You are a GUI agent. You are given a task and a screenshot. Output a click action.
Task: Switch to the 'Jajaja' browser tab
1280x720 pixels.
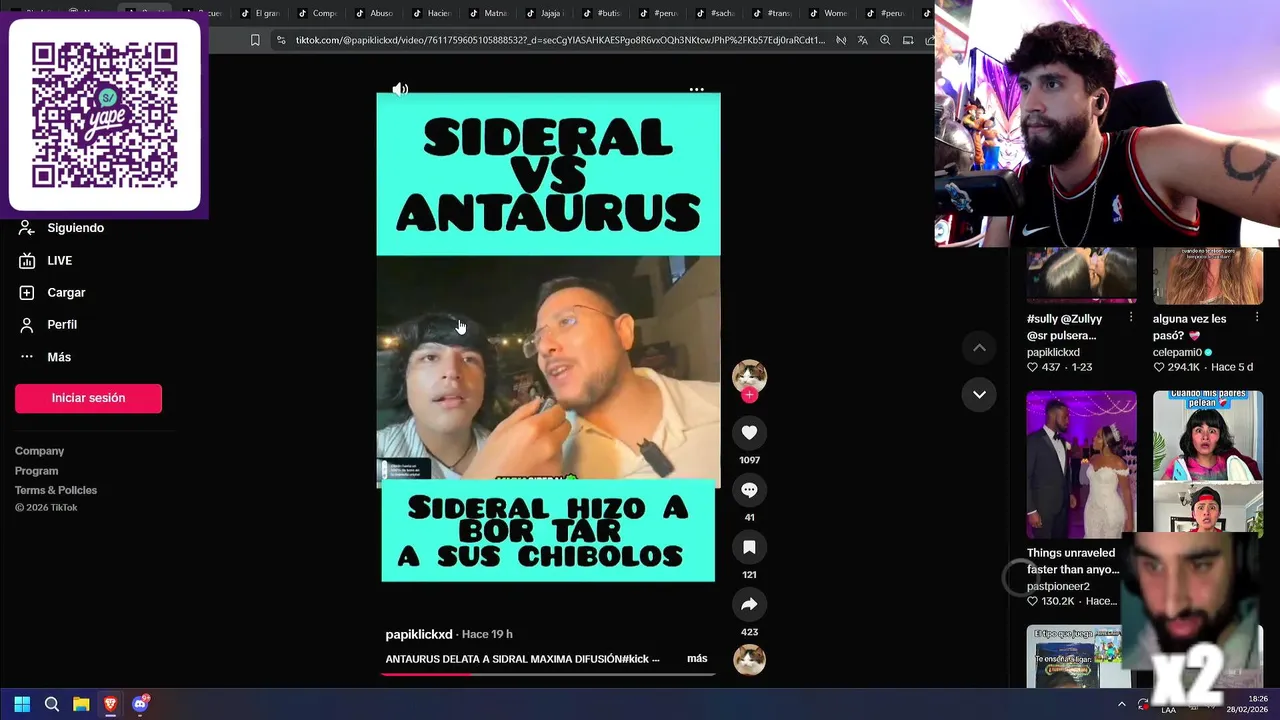point(546,13)
